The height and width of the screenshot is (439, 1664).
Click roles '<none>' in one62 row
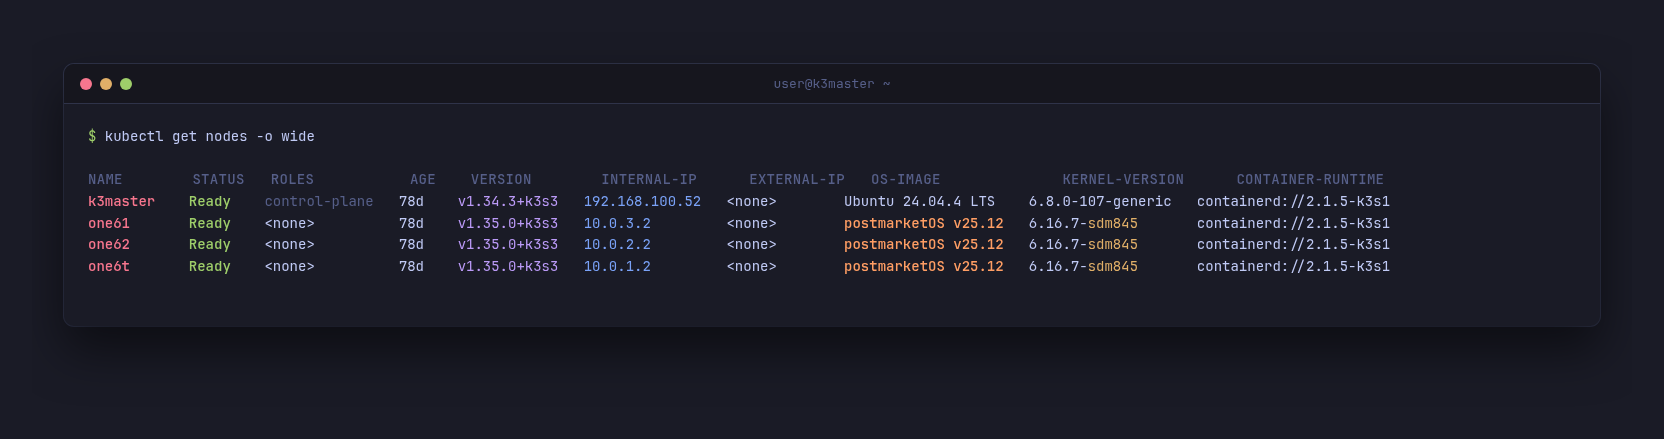pyautogui.click(x=290, y=245)
